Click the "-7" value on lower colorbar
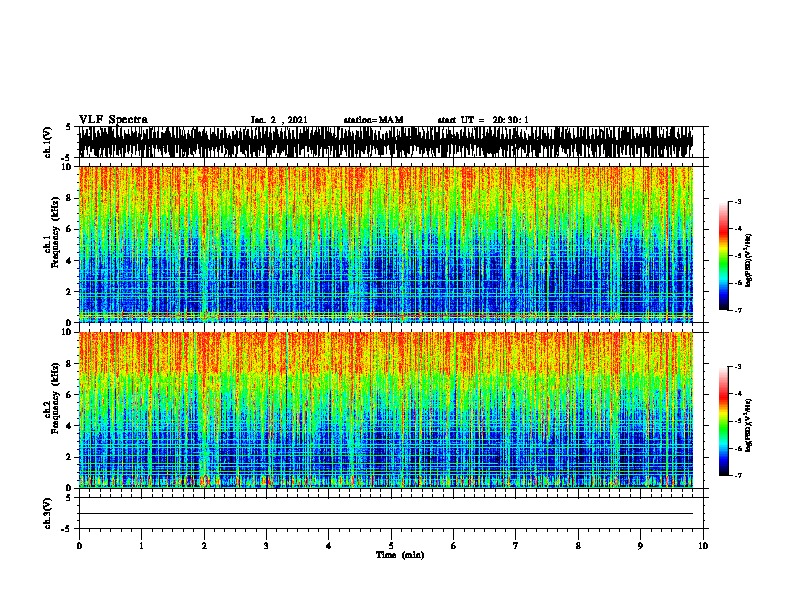This screenshot has width=792, height=612. pos(738,475)
